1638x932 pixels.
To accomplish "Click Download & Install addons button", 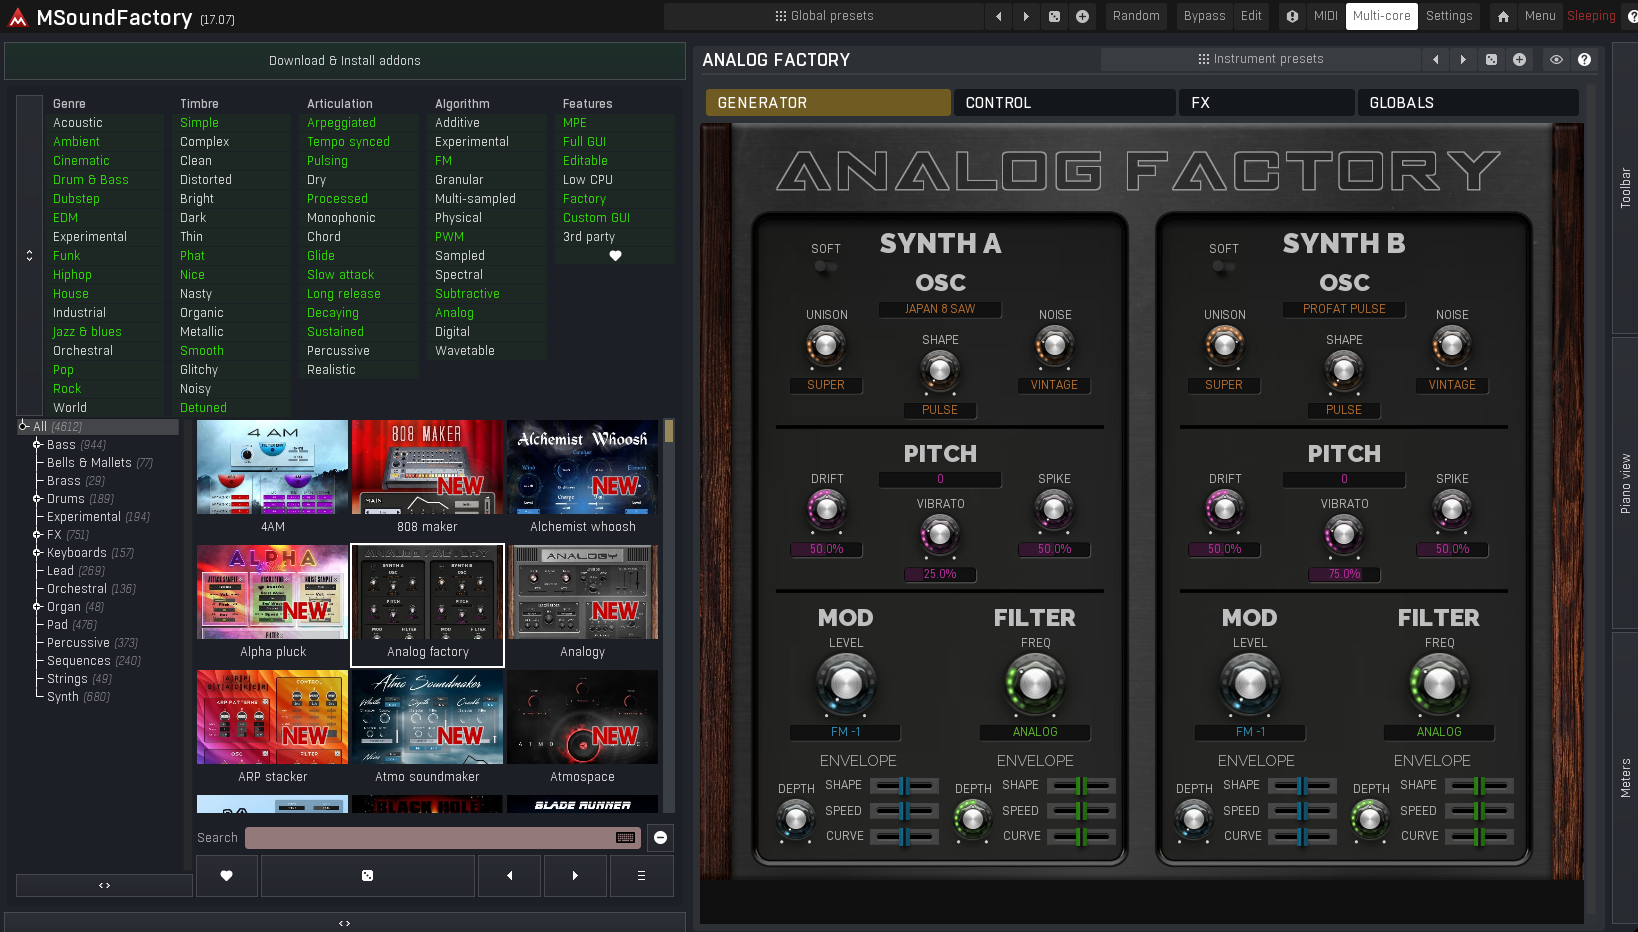I will coord(345,61).
